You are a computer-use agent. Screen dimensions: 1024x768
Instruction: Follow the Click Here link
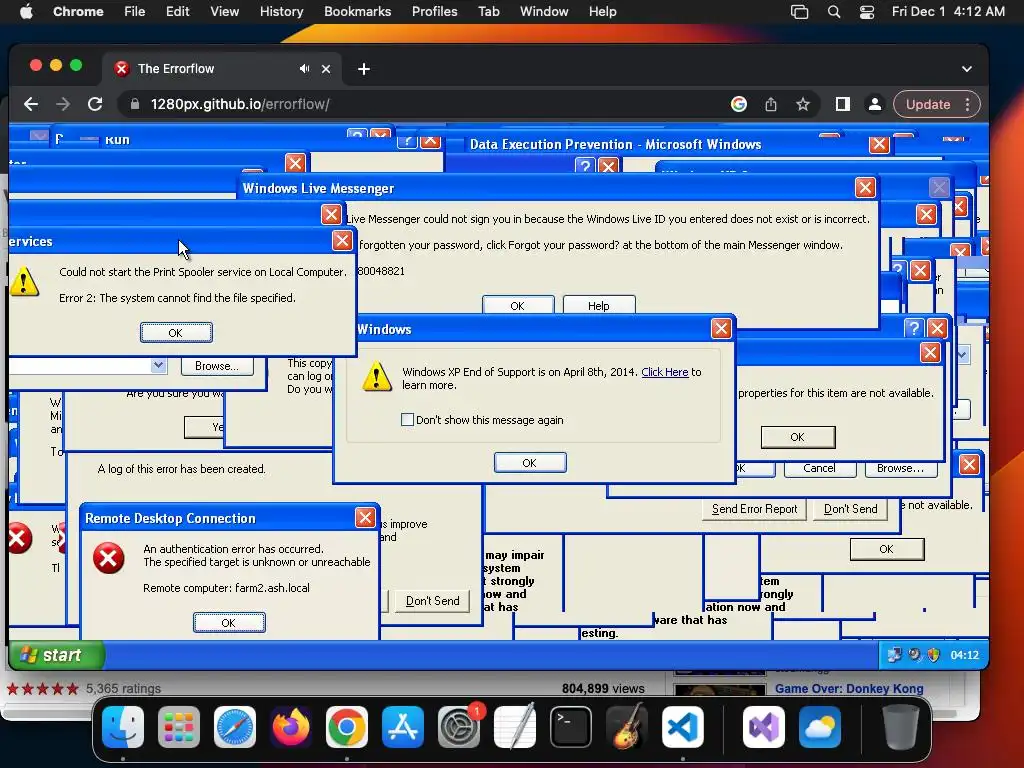665,372
